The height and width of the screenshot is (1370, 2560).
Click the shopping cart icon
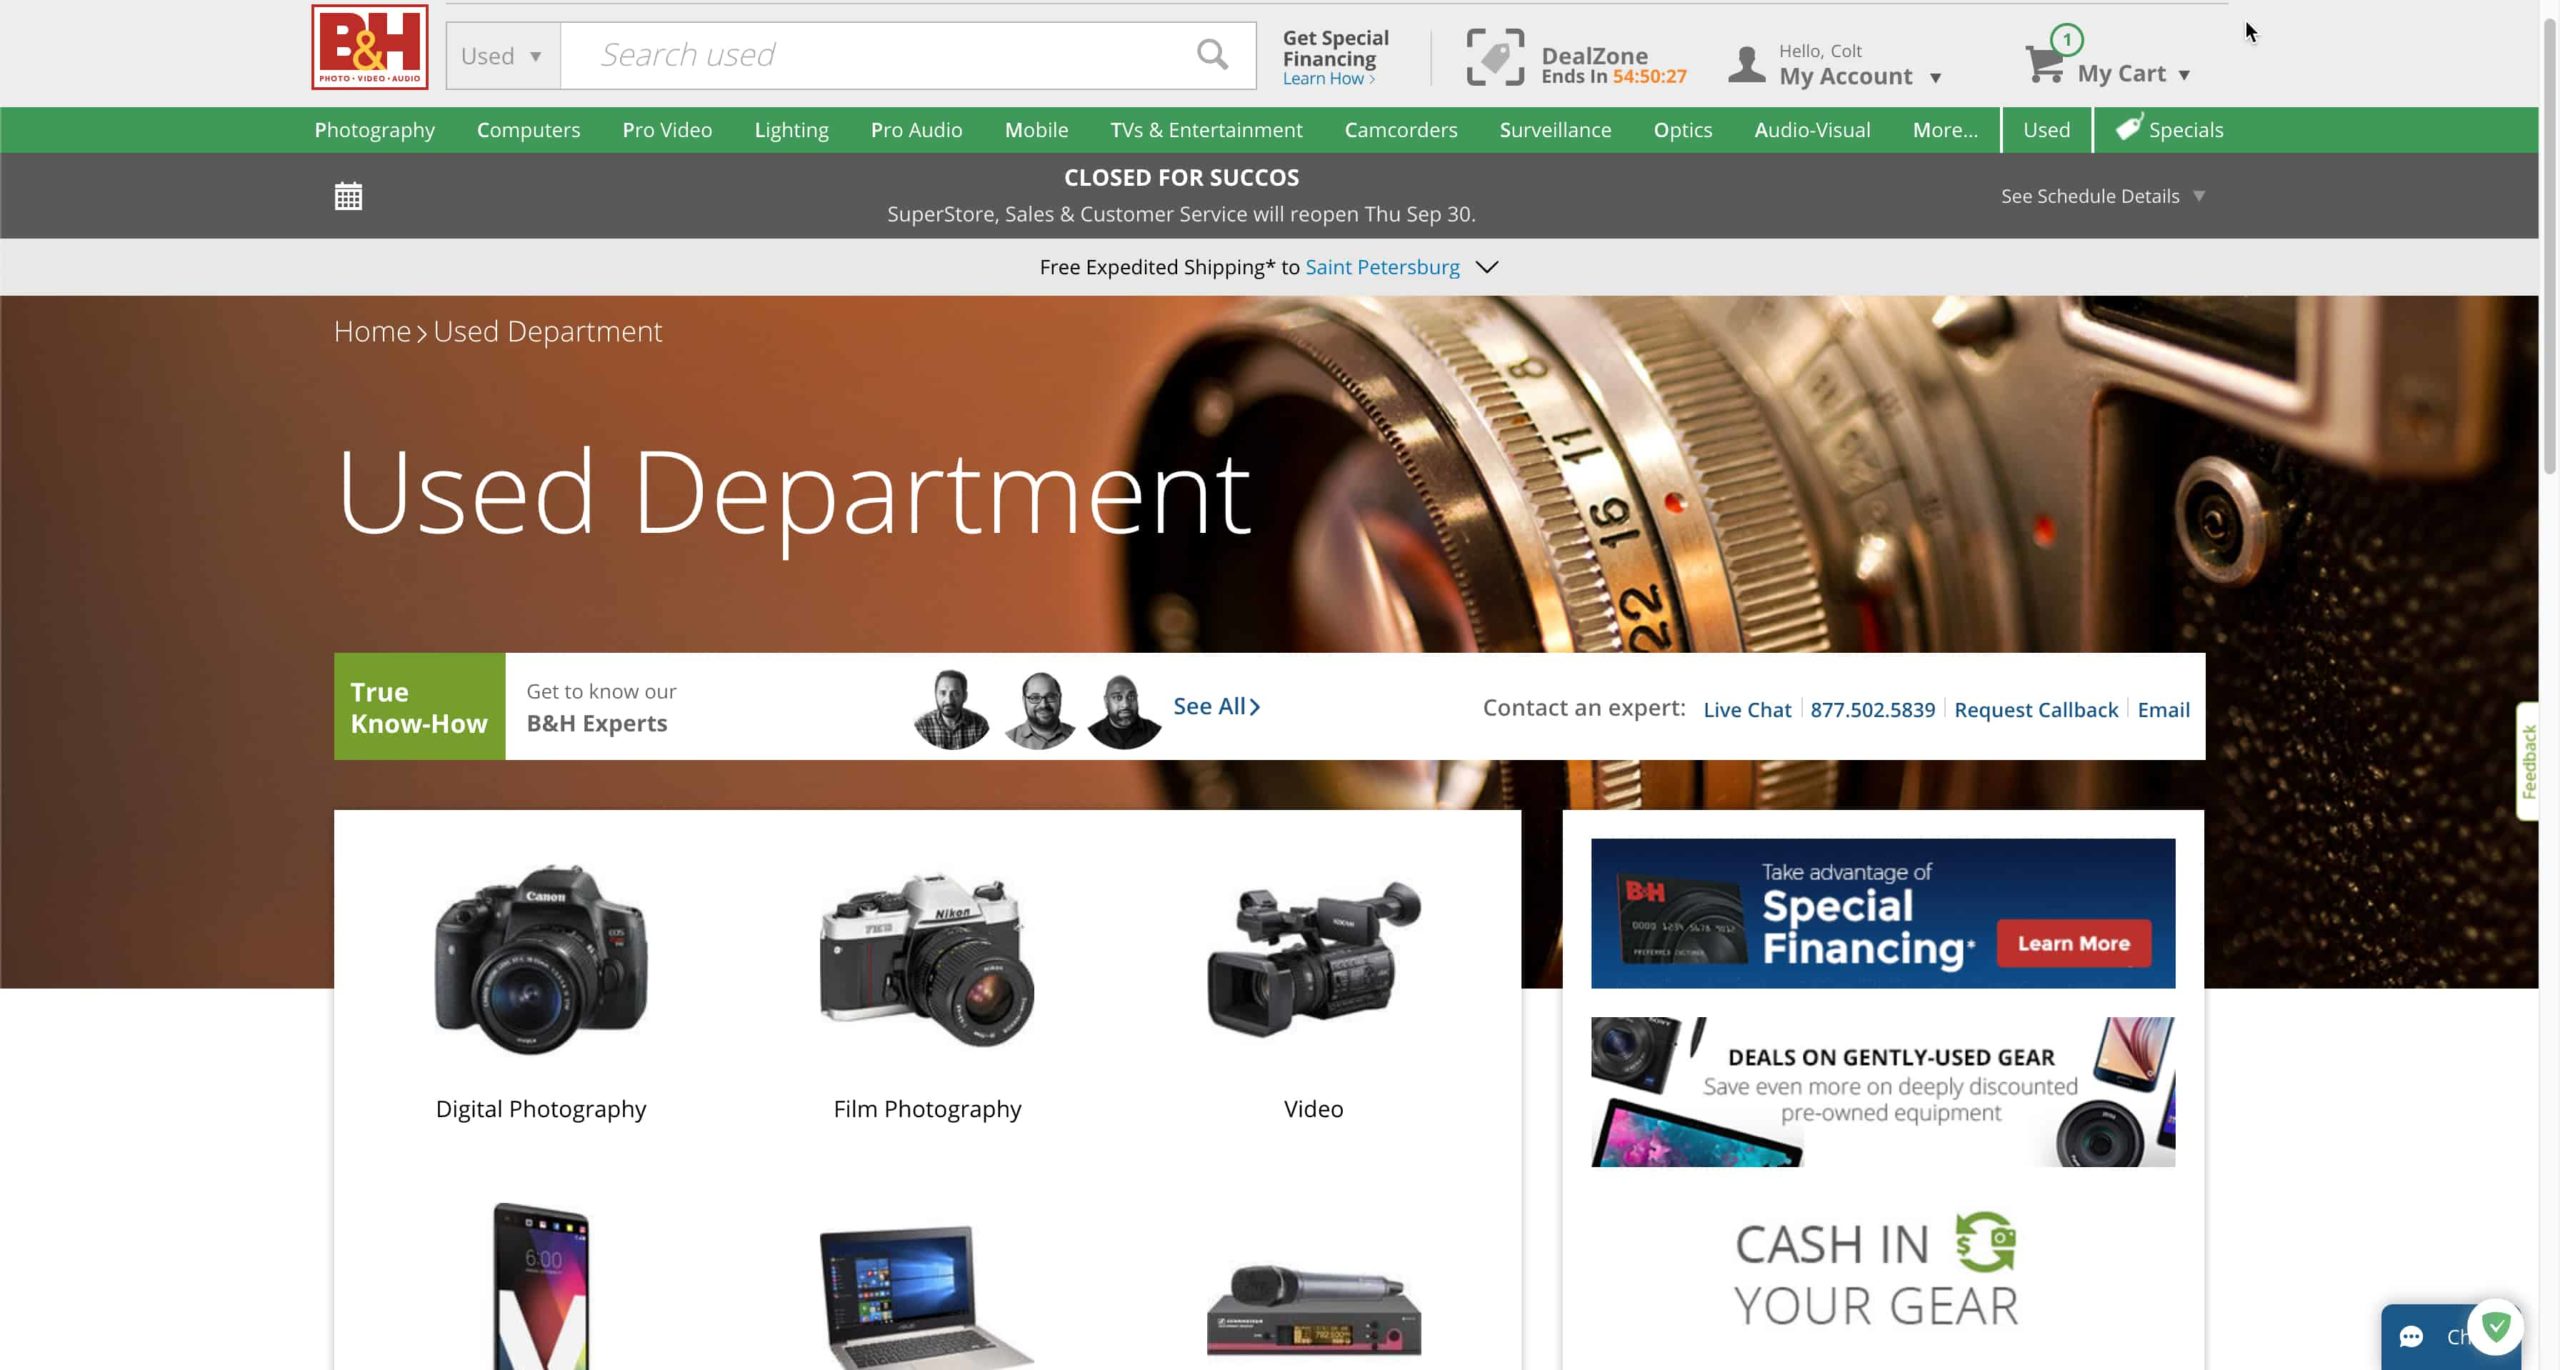[x=2044, y=64]
